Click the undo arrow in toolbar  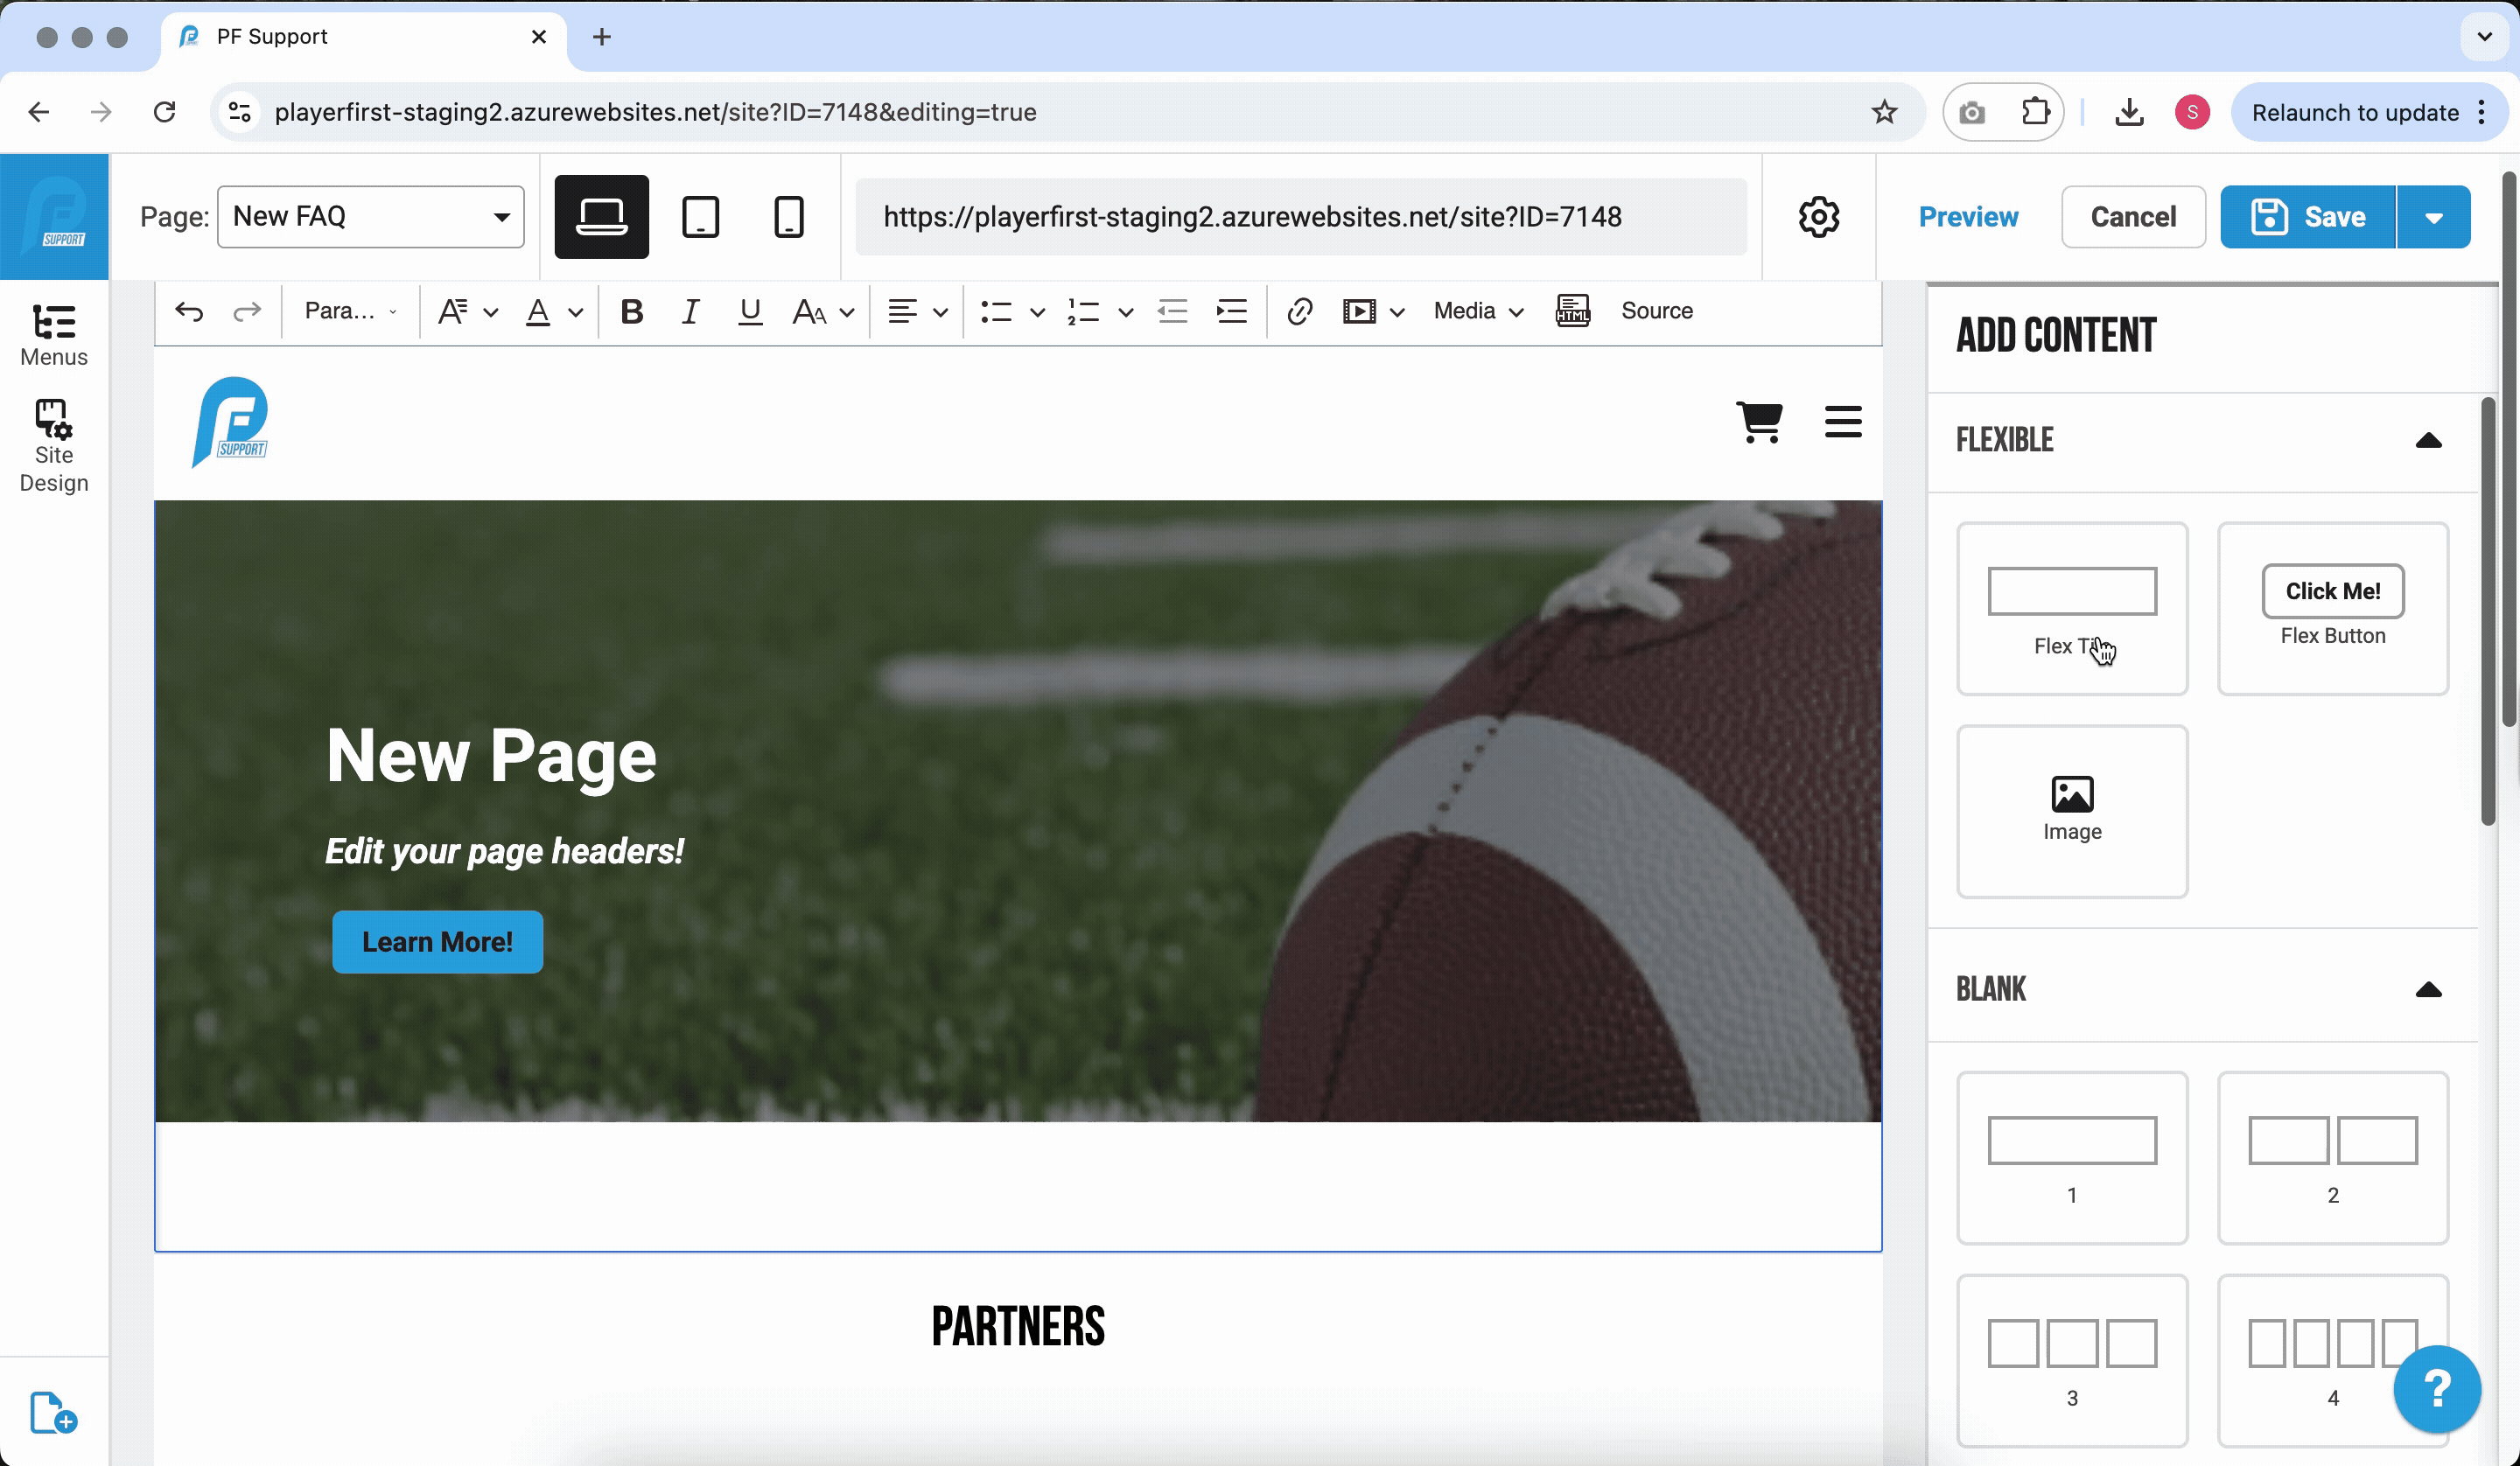click(189, 312)
